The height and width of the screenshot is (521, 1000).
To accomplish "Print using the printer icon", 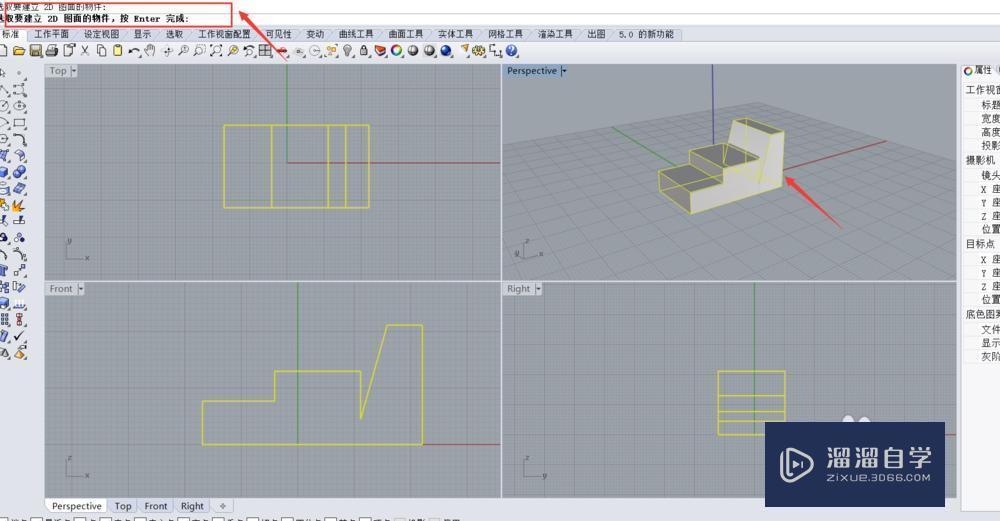I will (x=52, y=50).
